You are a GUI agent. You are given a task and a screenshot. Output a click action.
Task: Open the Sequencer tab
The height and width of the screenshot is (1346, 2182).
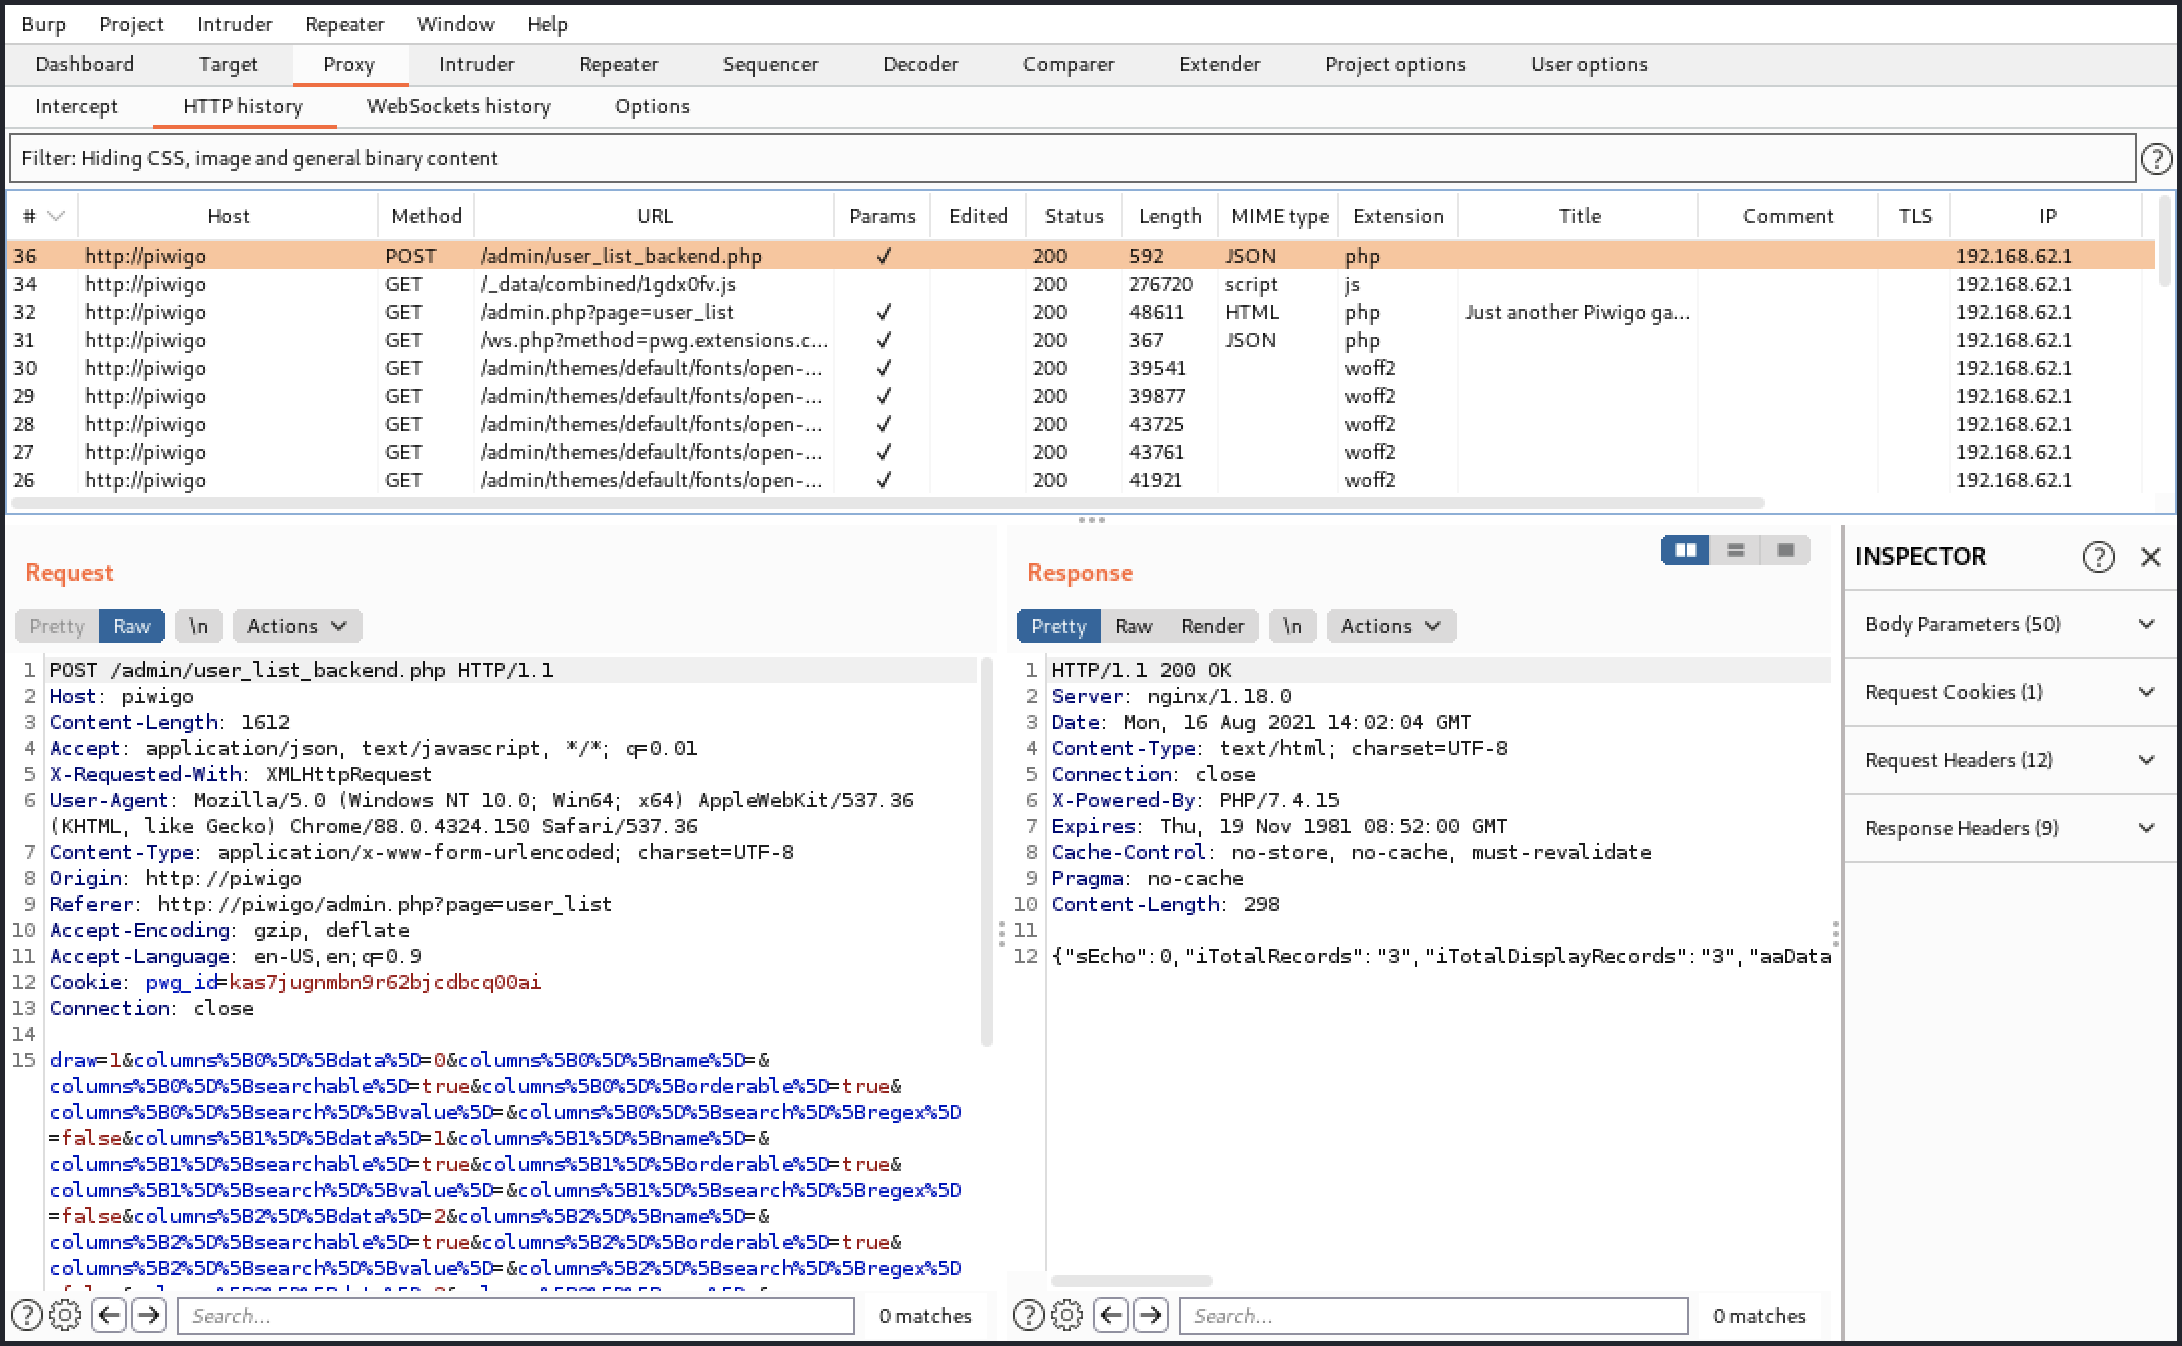770,64
